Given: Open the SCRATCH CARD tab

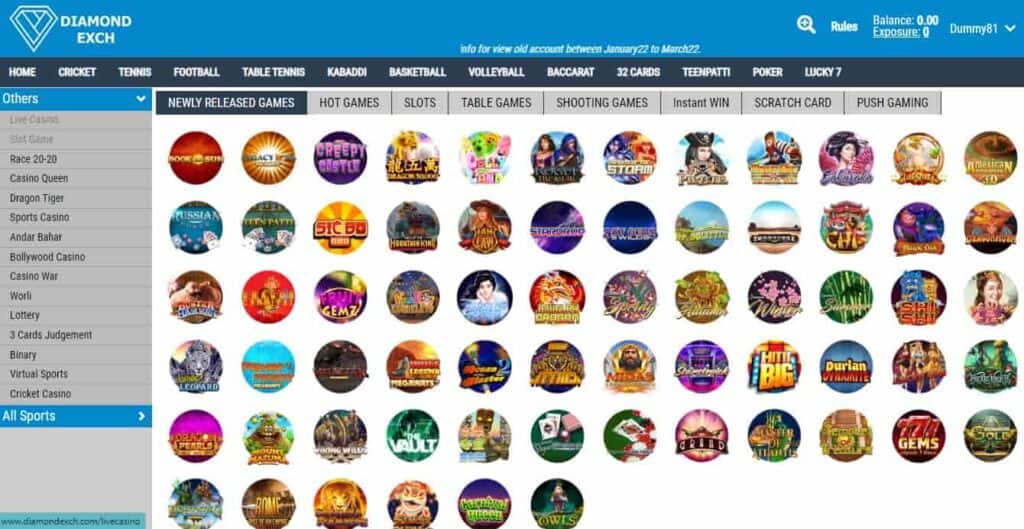Looking at the screenshot, I should point(793,103).
